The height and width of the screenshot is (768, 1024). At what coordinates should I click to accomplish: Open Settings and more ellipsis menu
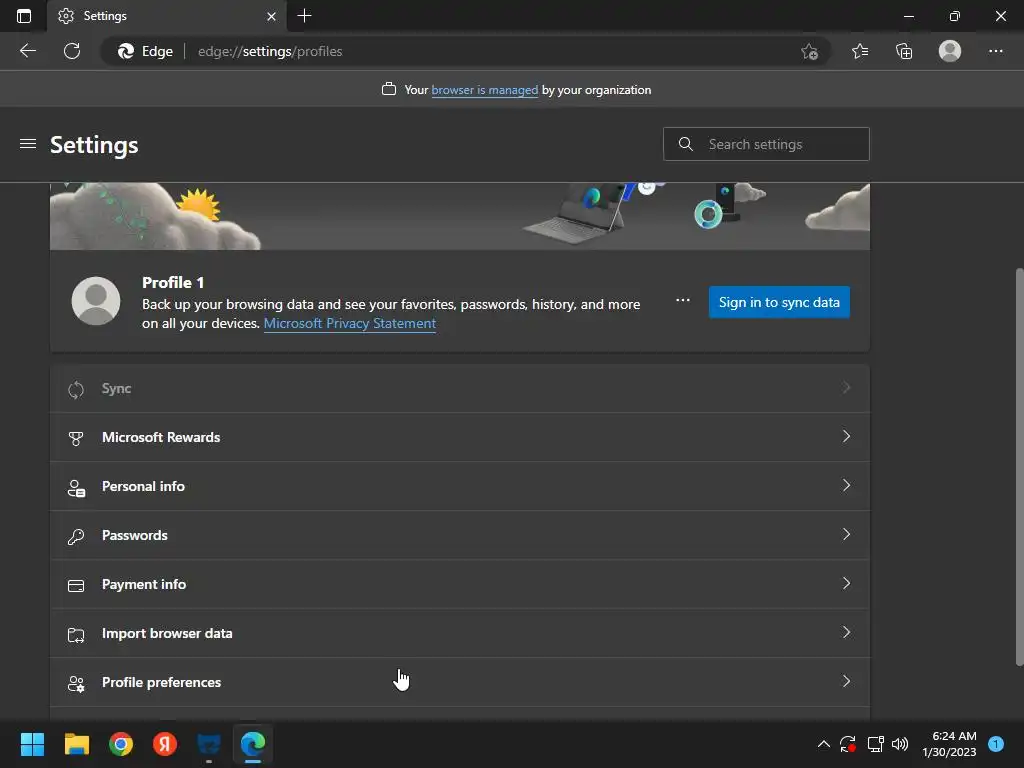[995, 51]
